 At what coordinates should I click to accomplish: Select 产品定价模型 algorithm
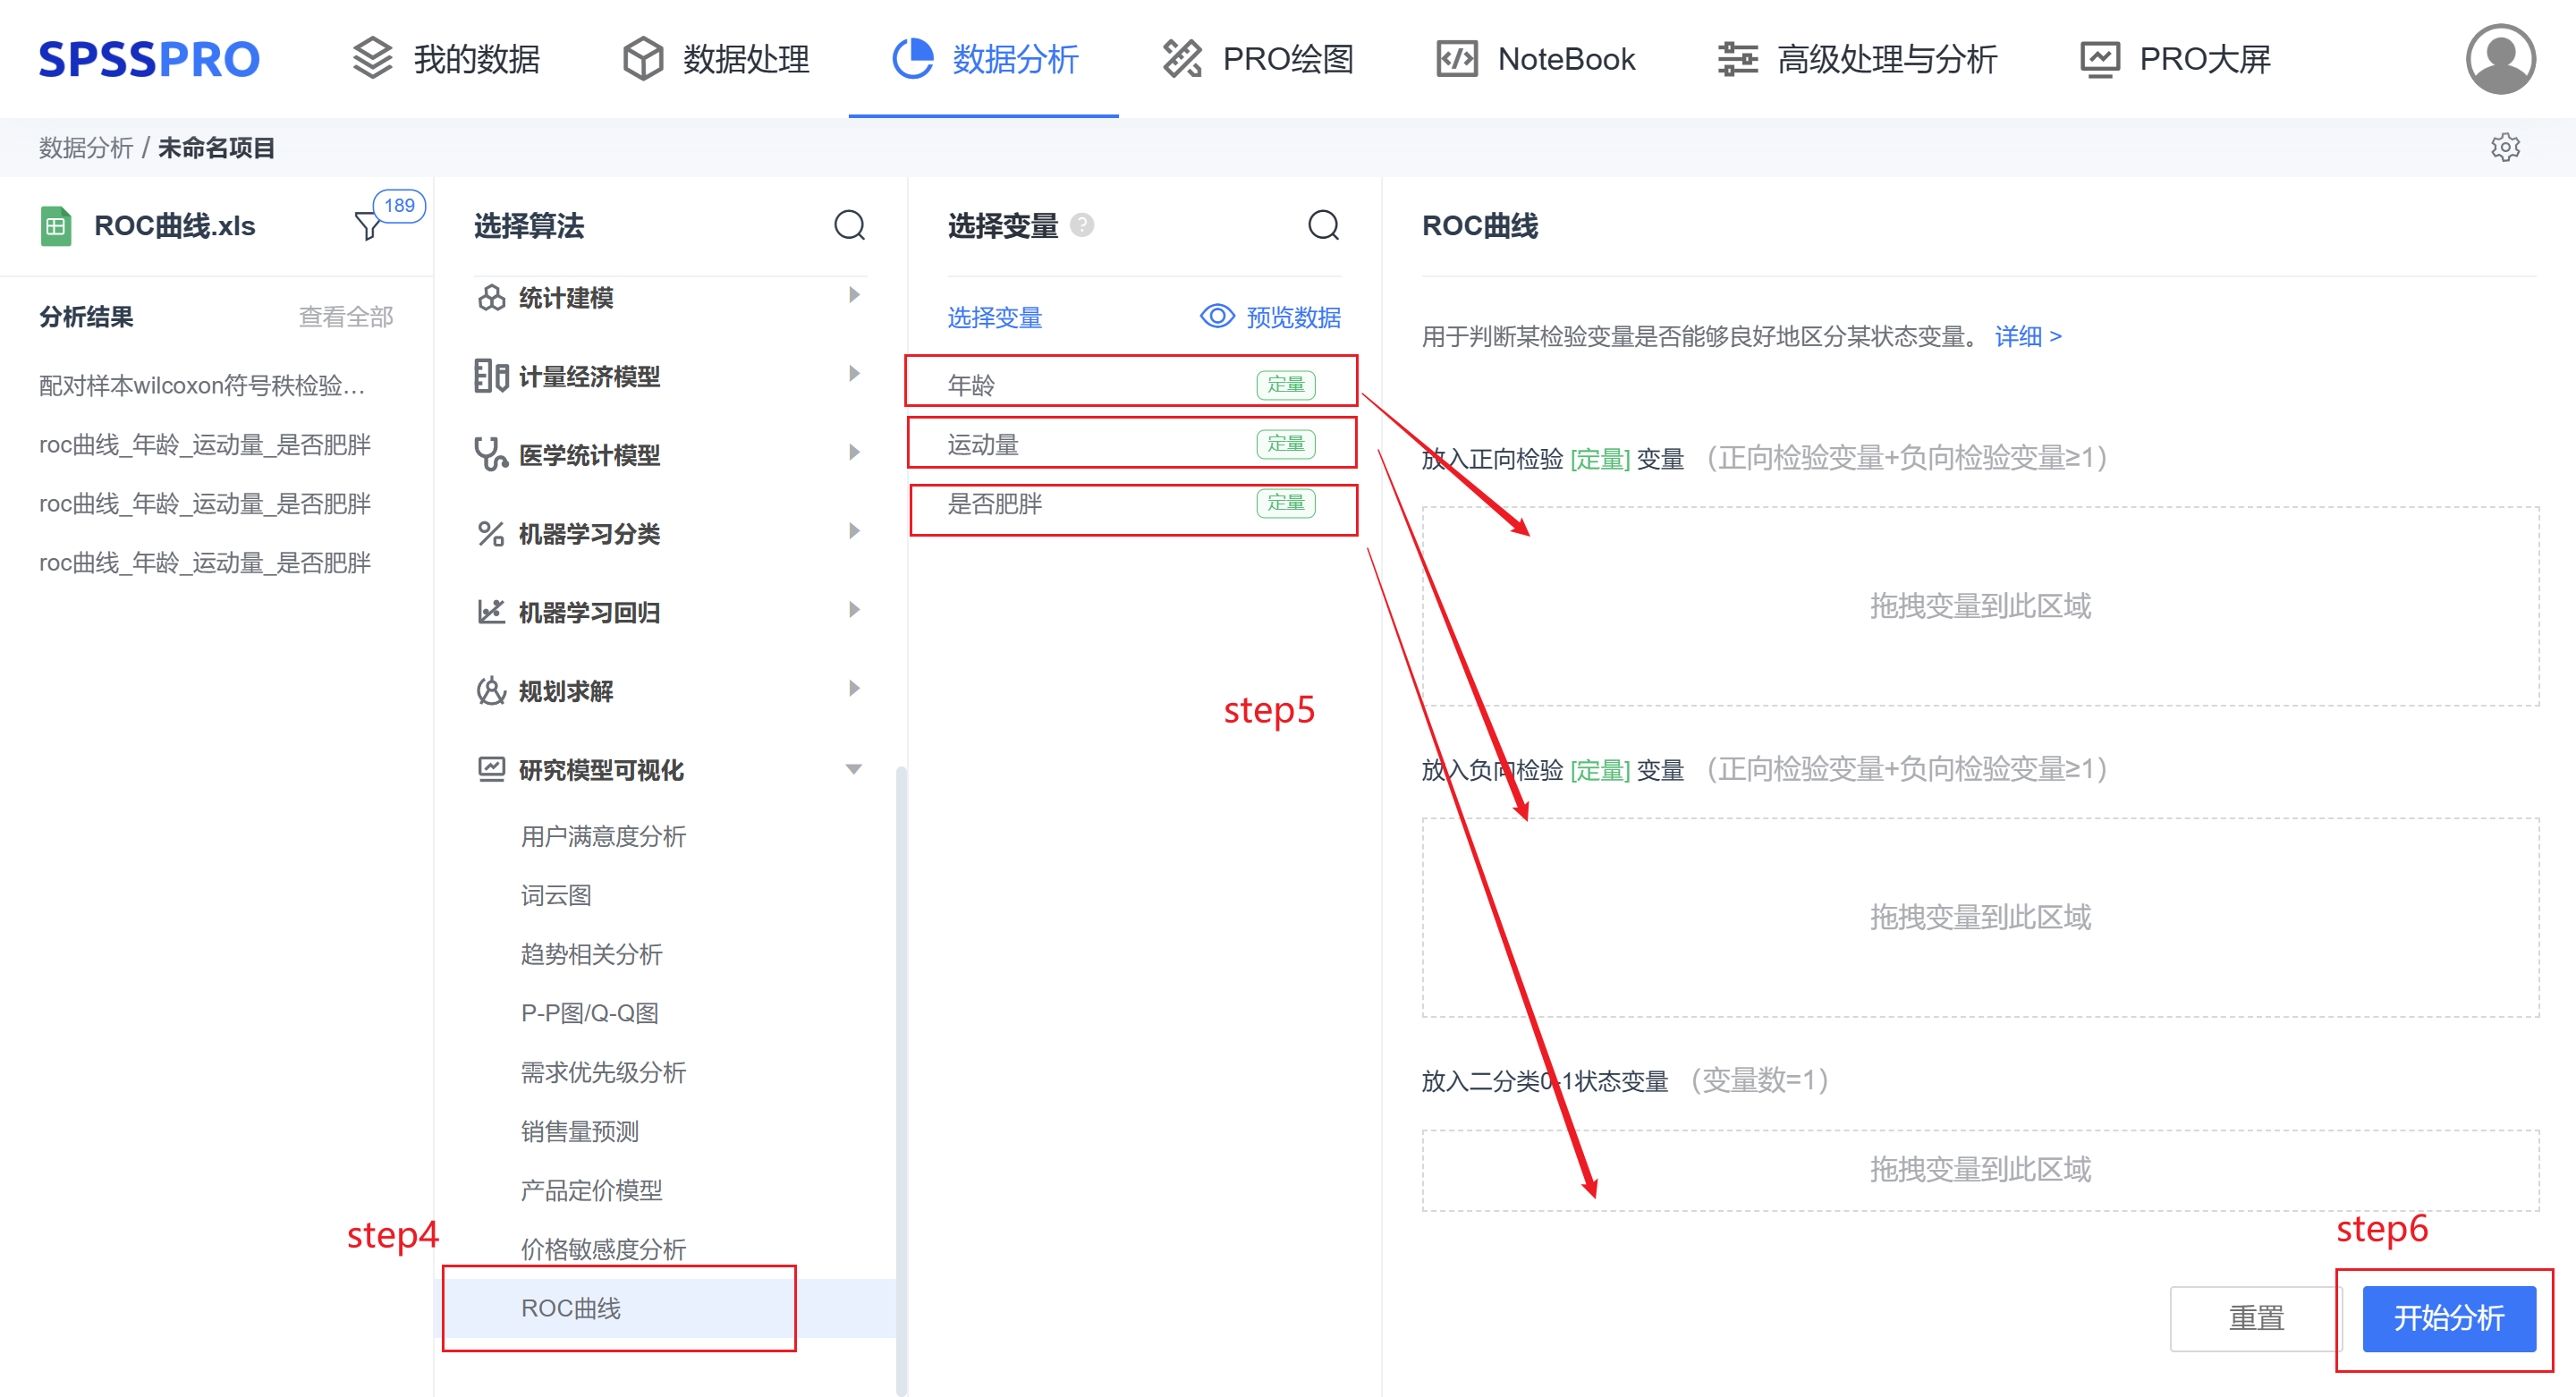point(591,1190)
